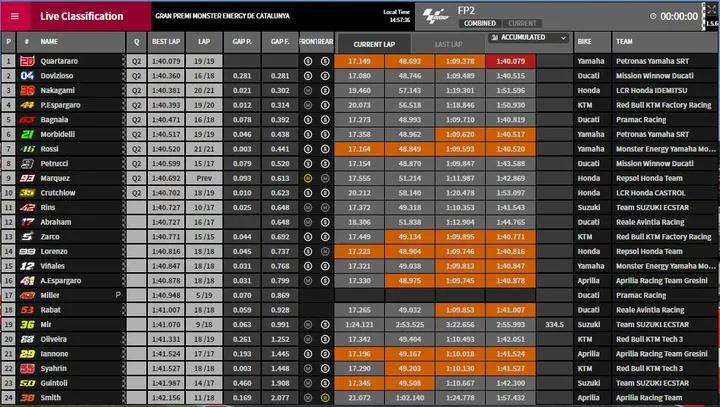Select the Oliveira row name
720x407 pixels.
(x=53, y=339)
